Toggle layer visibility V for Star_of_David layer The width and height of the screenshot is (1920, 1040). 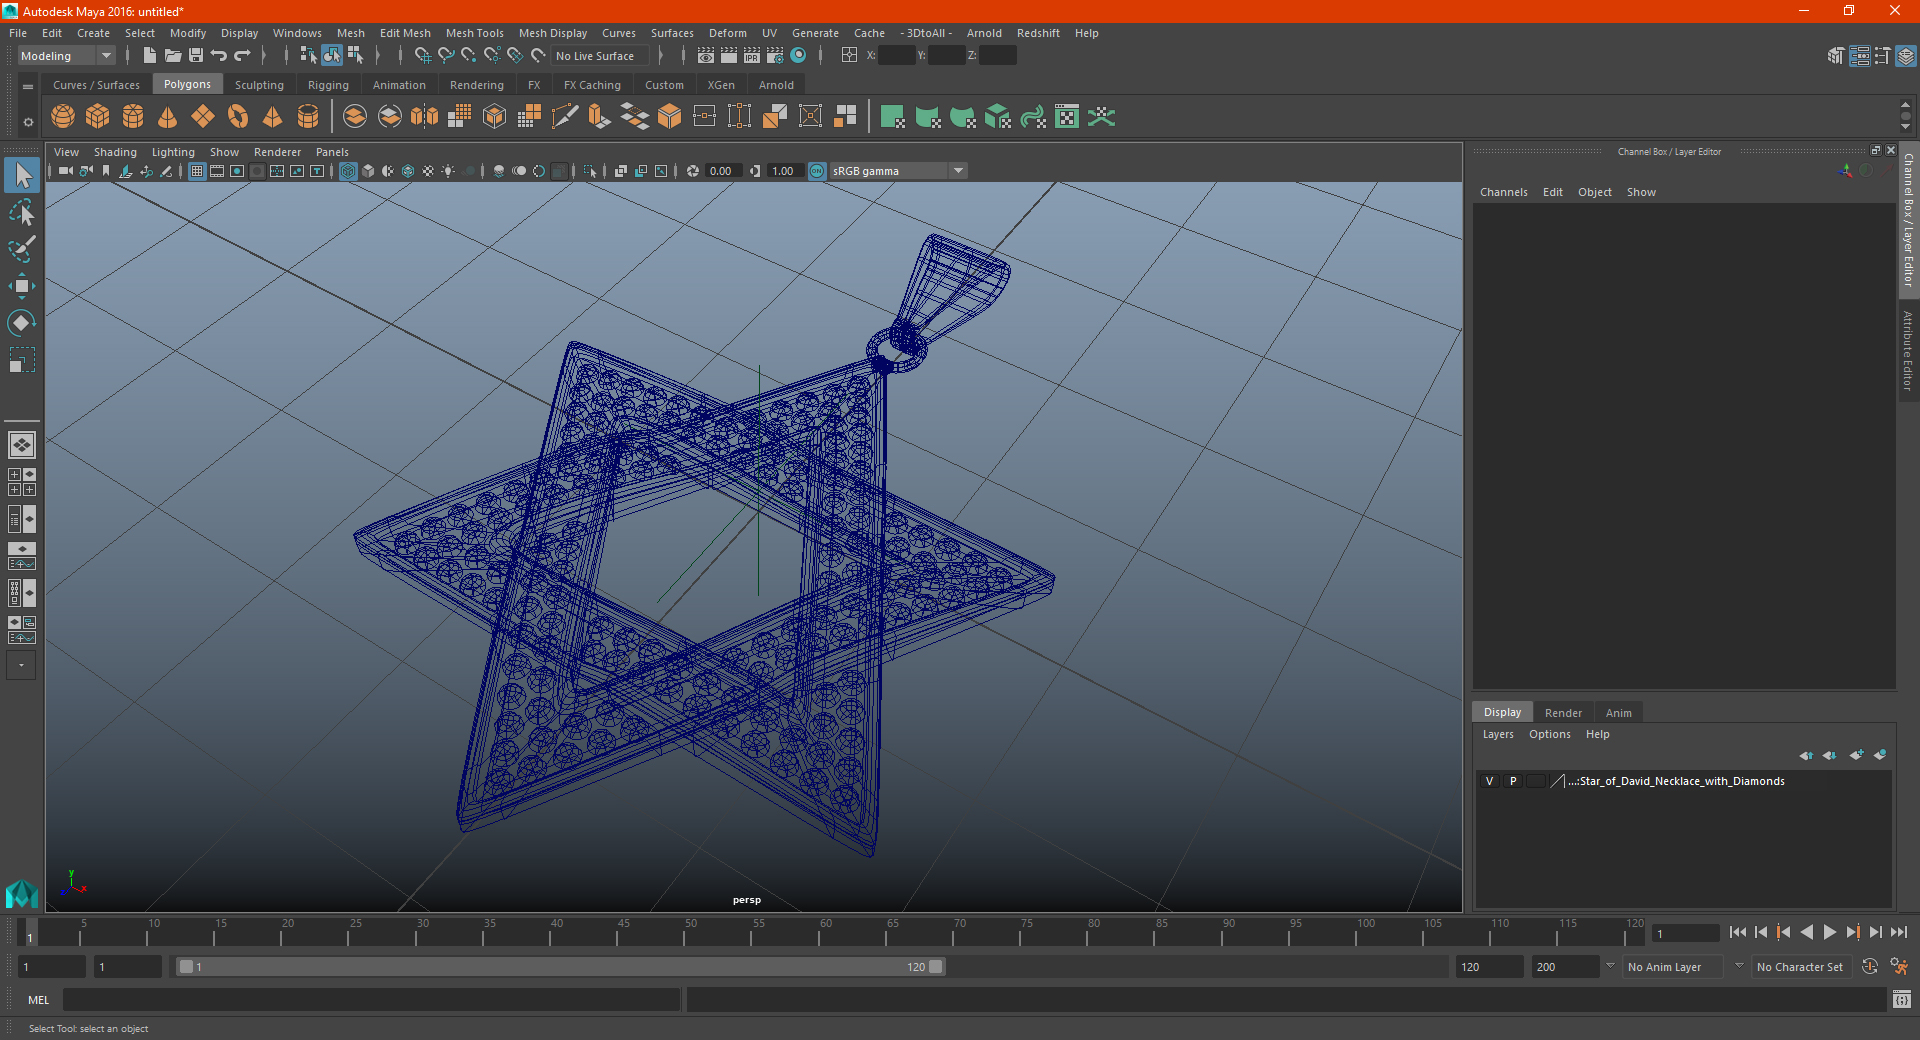click(1489, 781)
